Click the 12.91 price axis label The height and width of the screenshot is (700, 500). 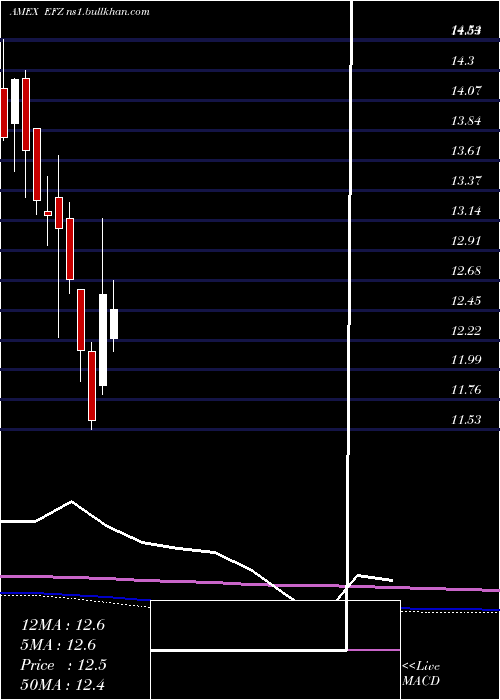click(x=466, y=241)
